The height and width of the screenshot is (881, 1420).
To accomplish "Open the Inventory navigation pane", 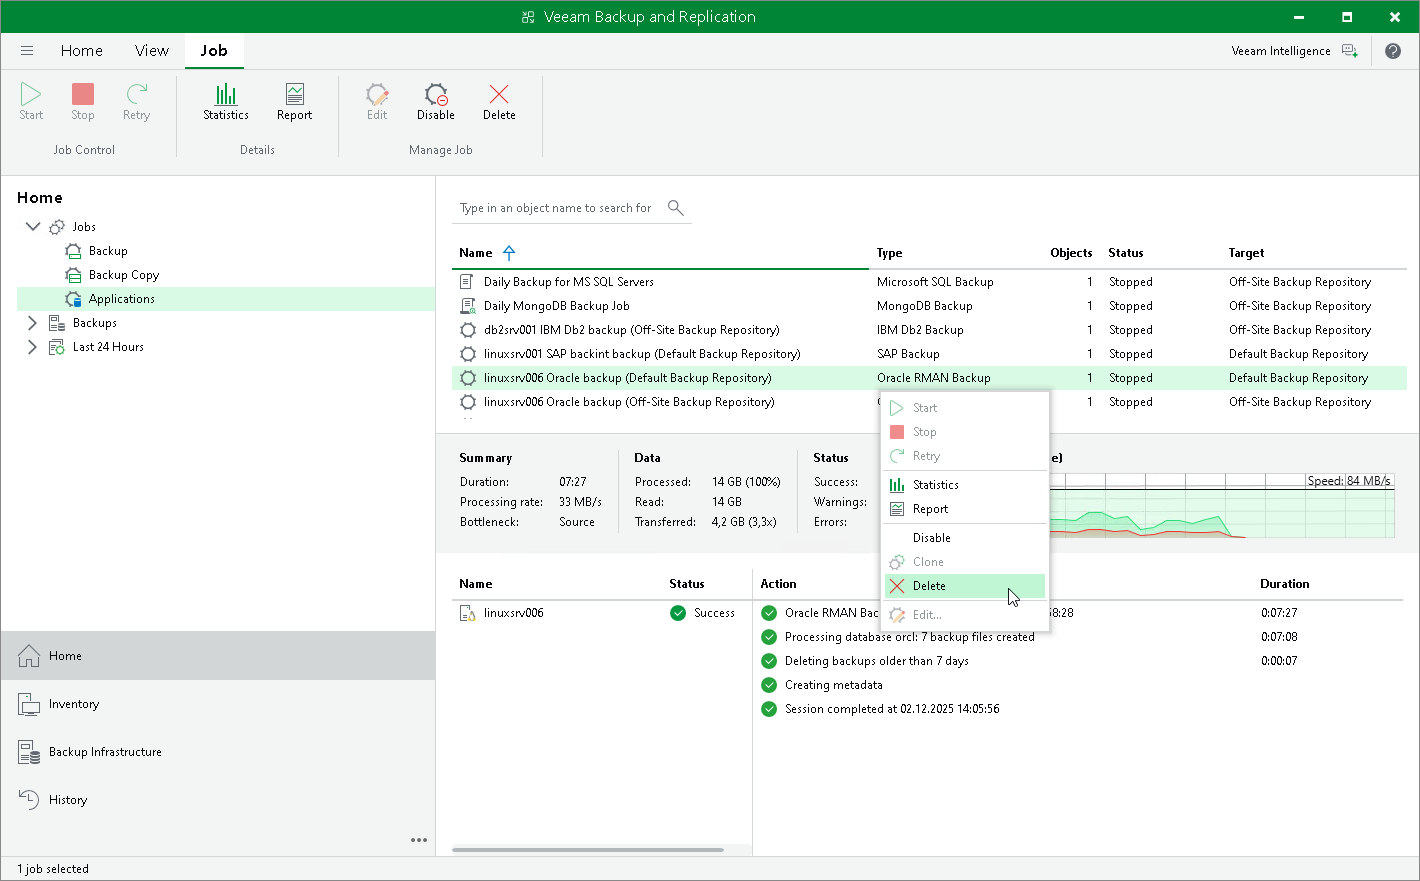I will [218, 704].
